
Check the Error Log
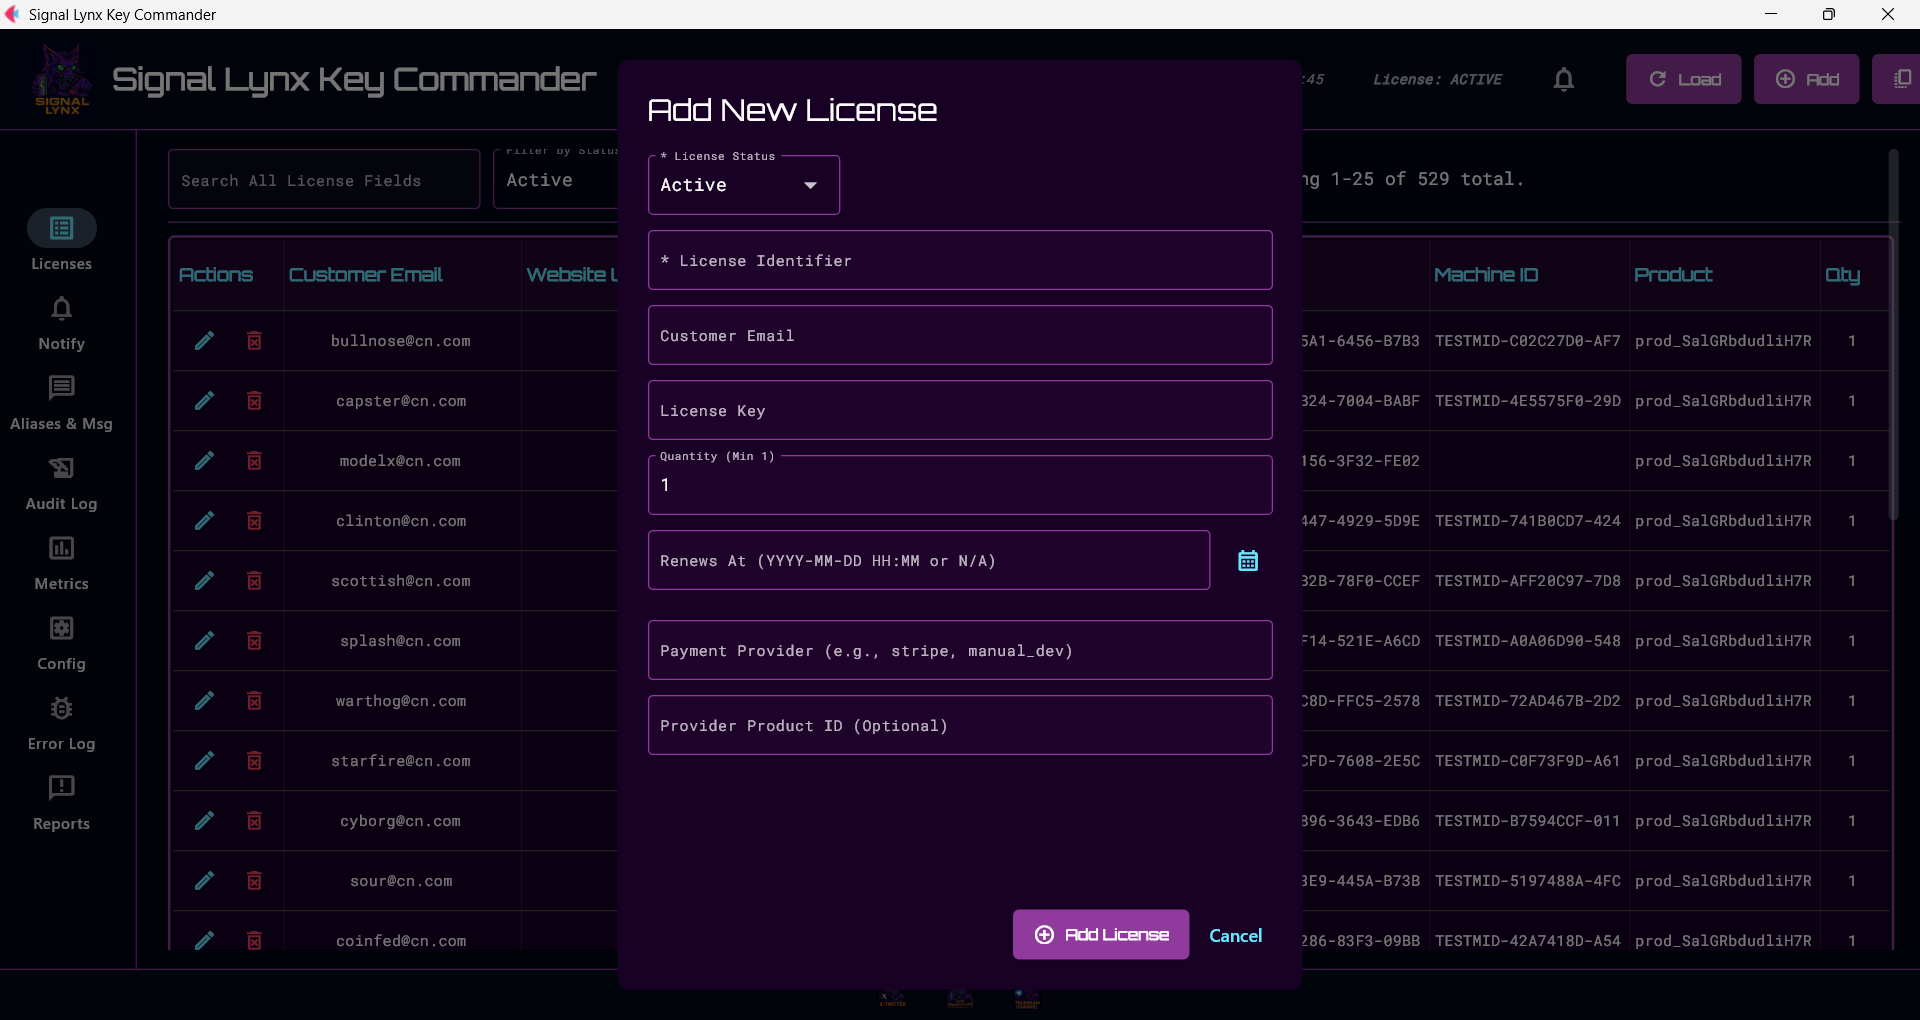pyautogui.click(x=61, y=723)
